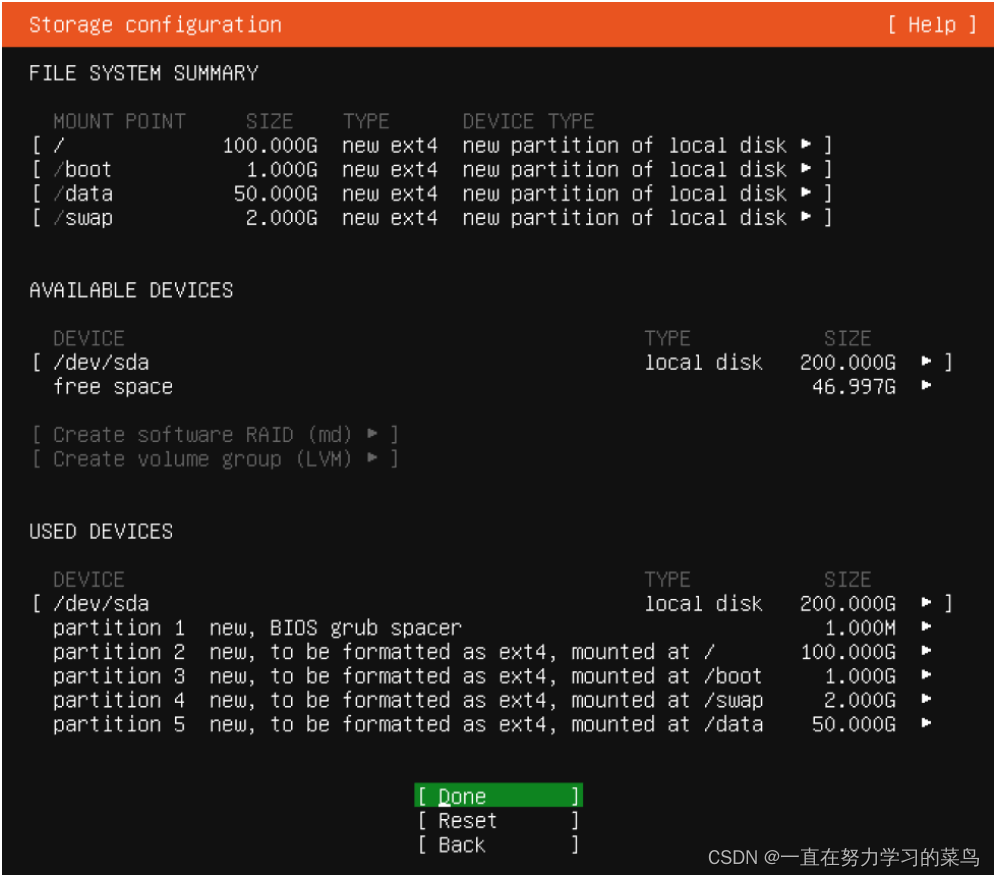
Task: Click local disk type in Used Devices
Action: tap(704, 604)
